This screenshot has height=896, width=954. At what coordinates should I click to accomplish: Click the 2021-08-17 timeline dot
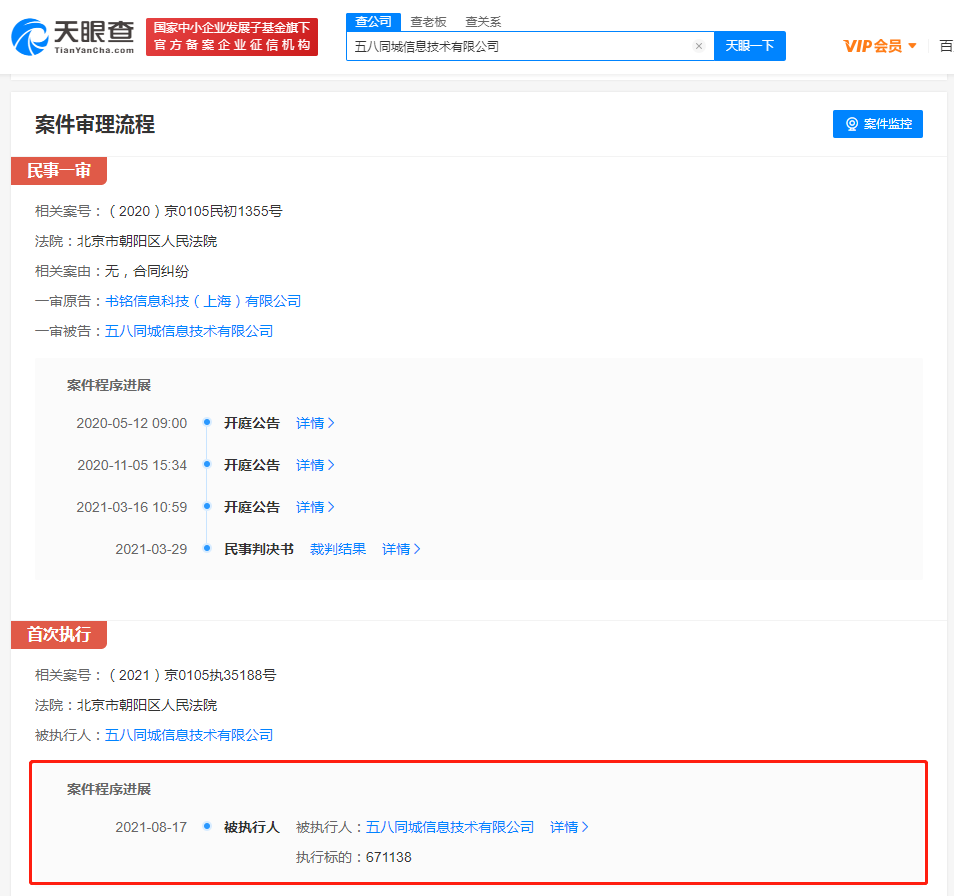tap(207, 826)
